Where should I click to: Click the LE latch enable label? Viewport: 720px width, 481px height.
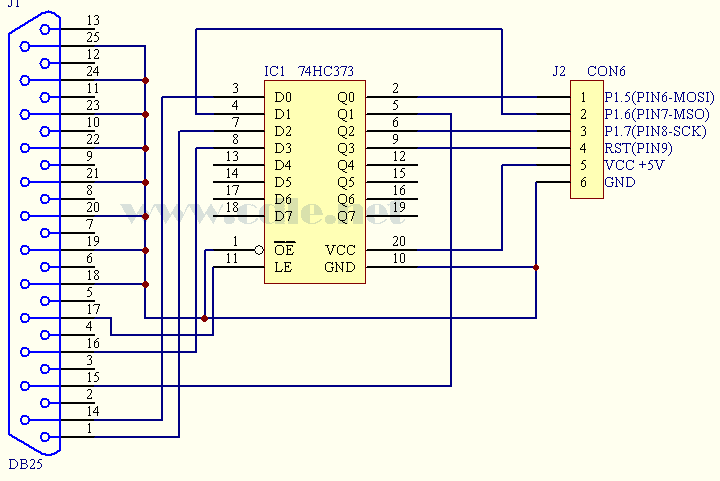pyautogui.click(x=282, y=268)
